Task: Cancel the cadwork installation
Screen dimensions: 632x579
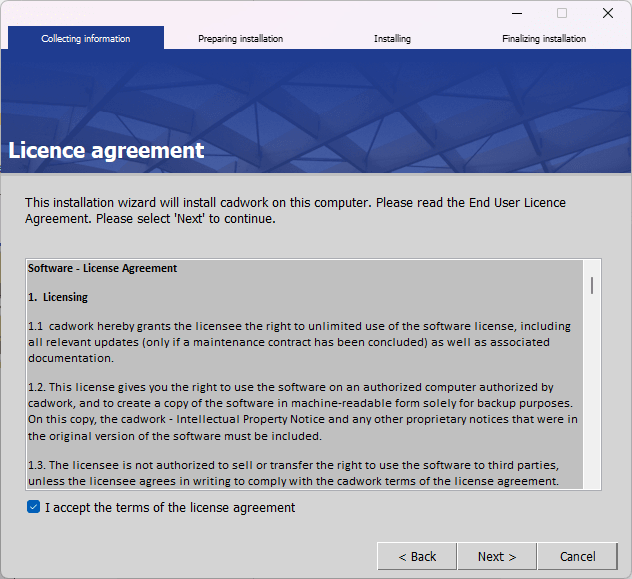Action: 577,556
